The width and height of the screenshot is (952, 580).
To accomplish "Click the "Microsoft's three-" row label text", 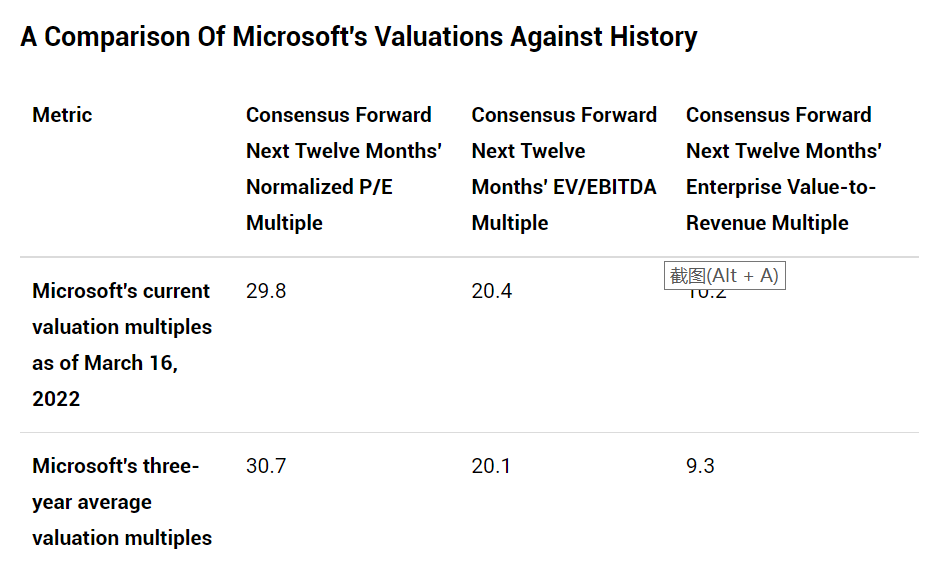I will tap(116, 466).
